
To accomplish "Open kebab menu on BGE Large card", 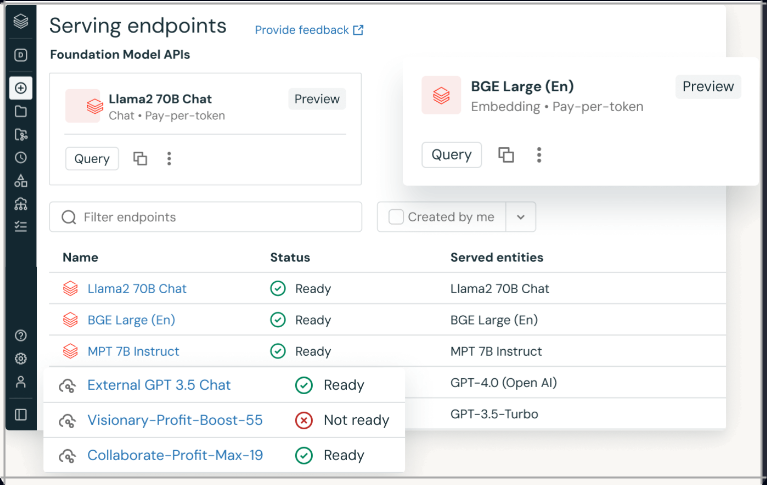I will (539, 155).
